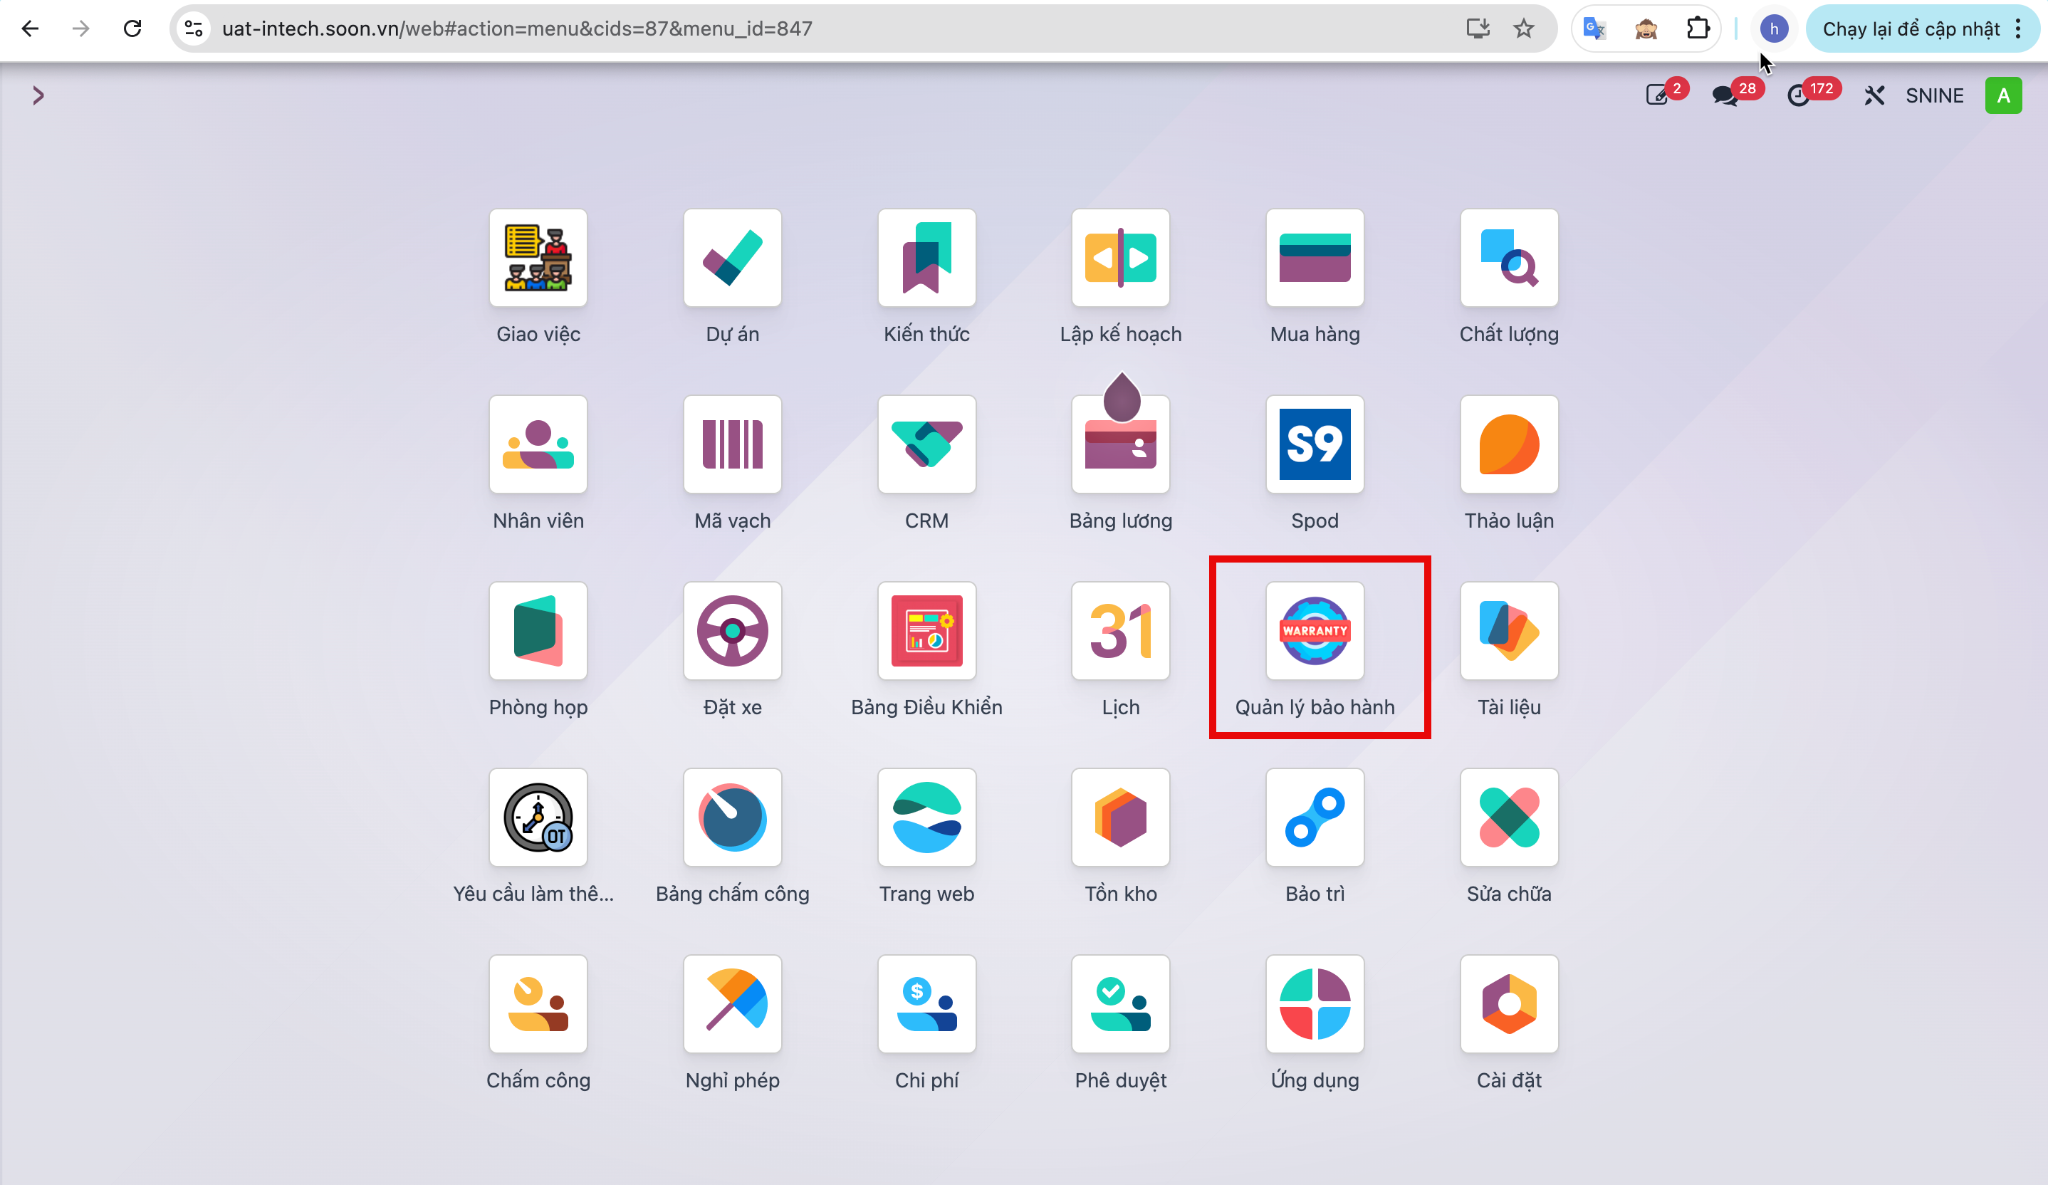
Task: Open the debug tools wrench icon
Action: click(1874, 96)
